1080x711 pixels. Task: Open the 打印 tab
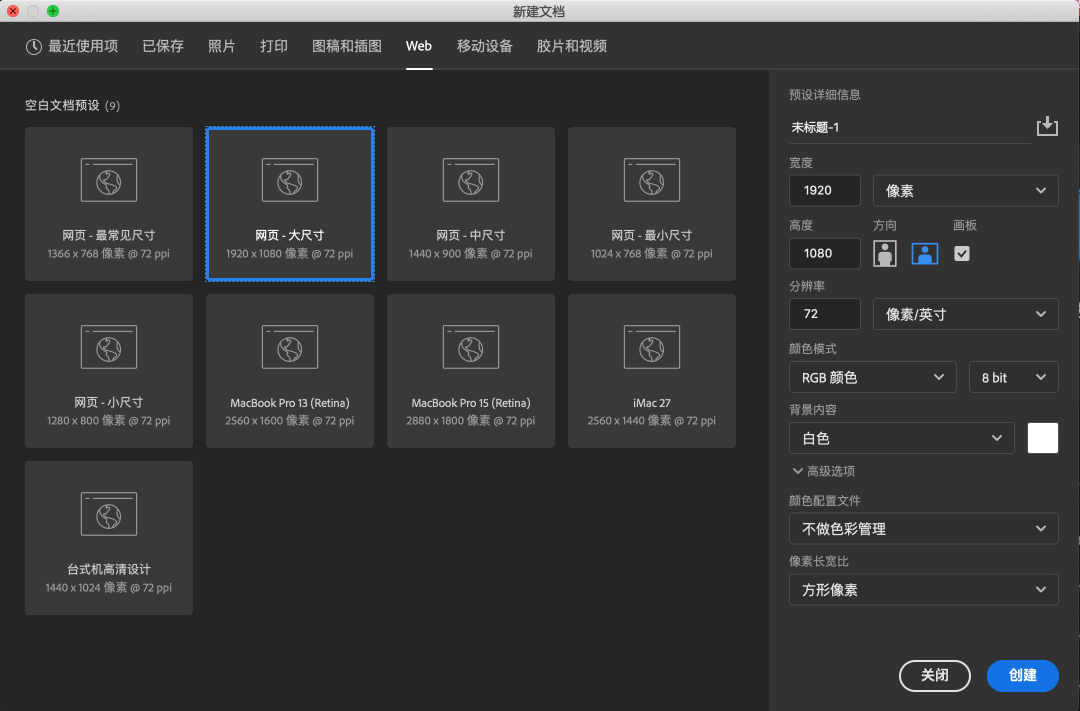click(273, 46)
